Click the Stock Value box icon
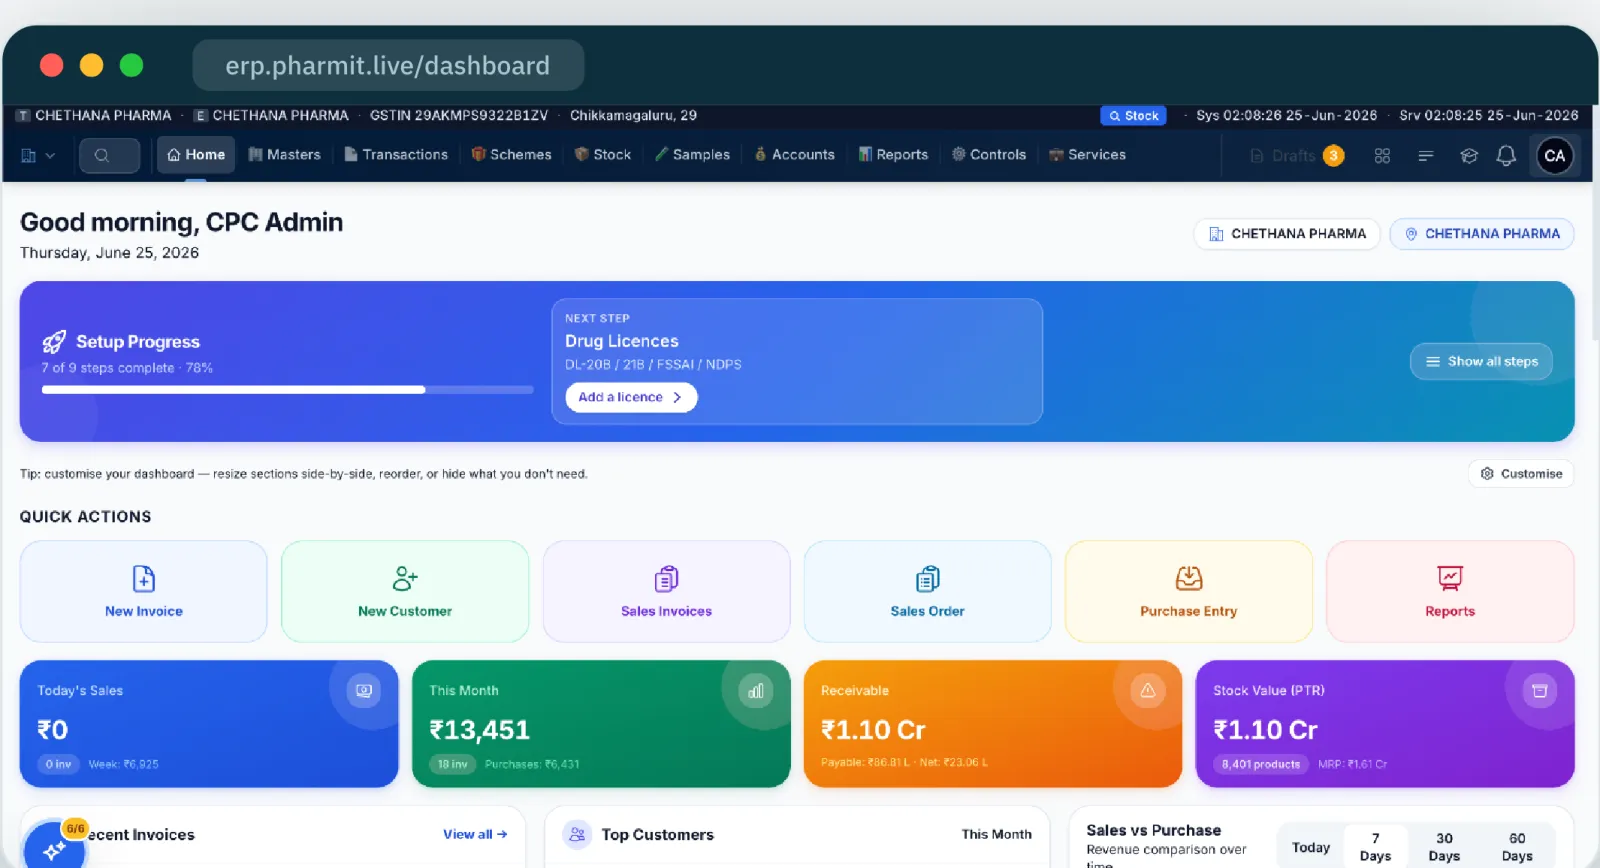The height and width of the screenshot is (868, 1600). click(1540, 691)
